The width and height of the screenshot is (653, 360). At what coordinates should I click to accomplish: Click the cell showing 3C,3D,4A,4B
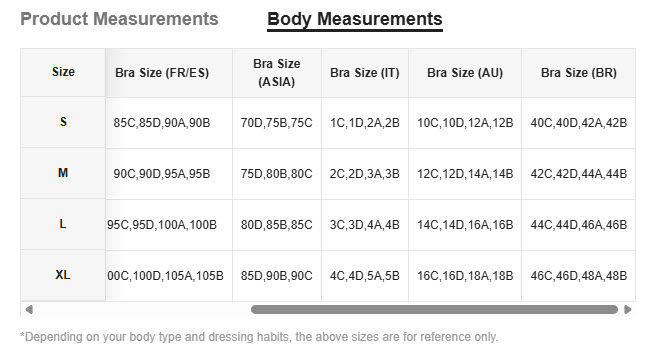pos(365,225)
